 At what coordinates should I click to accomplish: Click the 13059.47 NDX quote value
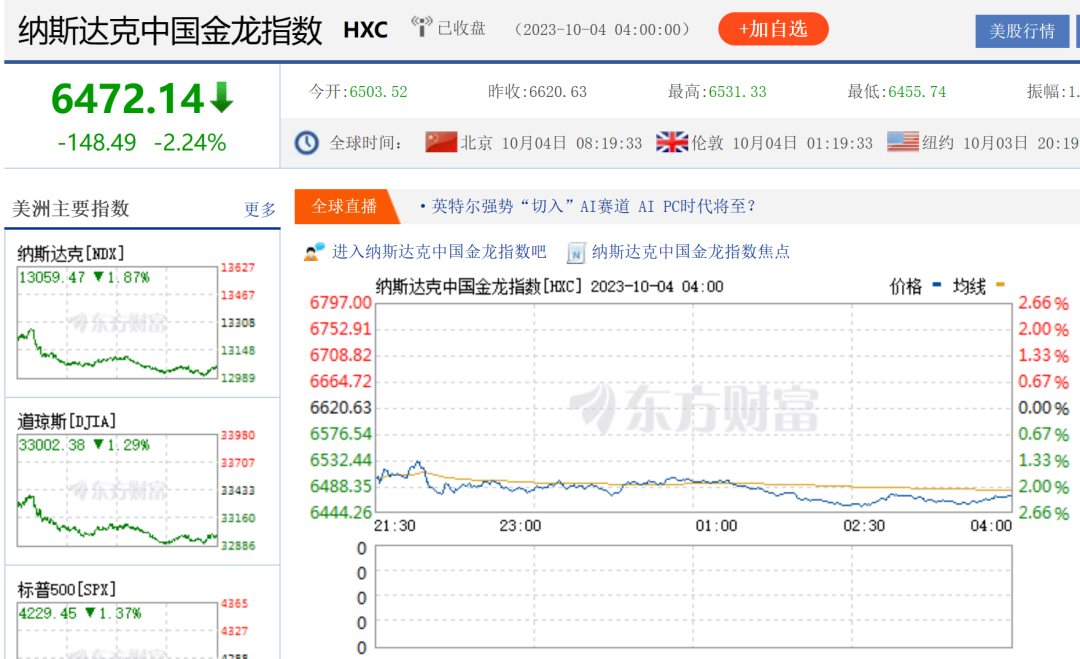coord(52,278)
